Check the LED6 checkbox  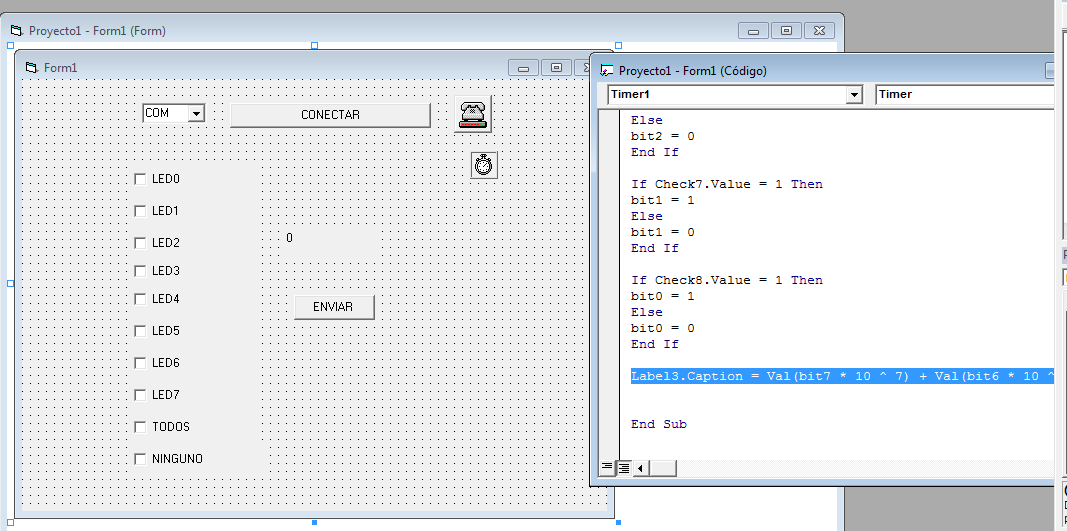coord(140,363)
